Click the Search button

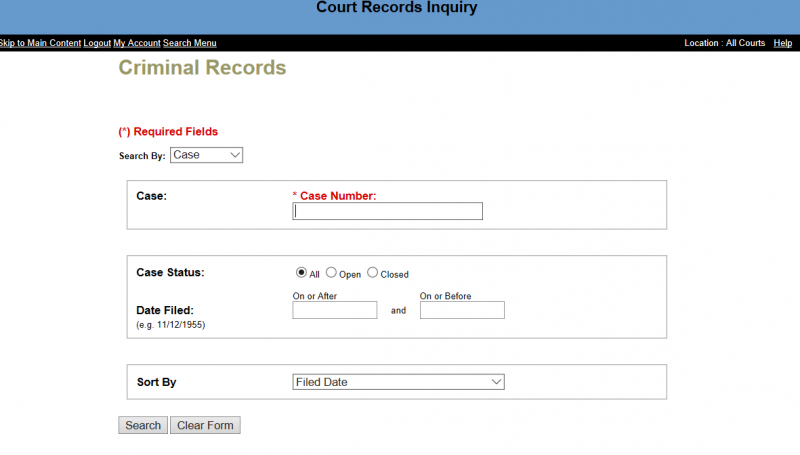(143, 425)
